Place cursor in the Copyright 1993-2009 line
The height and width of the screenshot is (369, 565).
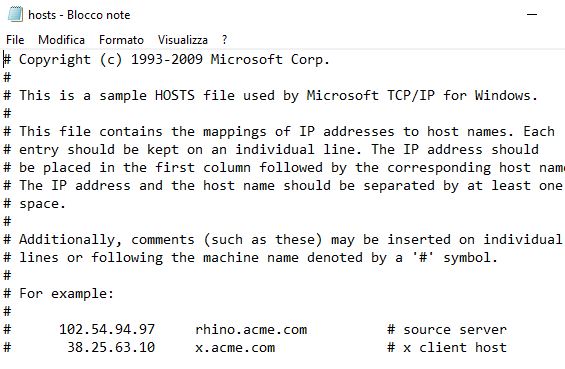(x=166, y=60)
